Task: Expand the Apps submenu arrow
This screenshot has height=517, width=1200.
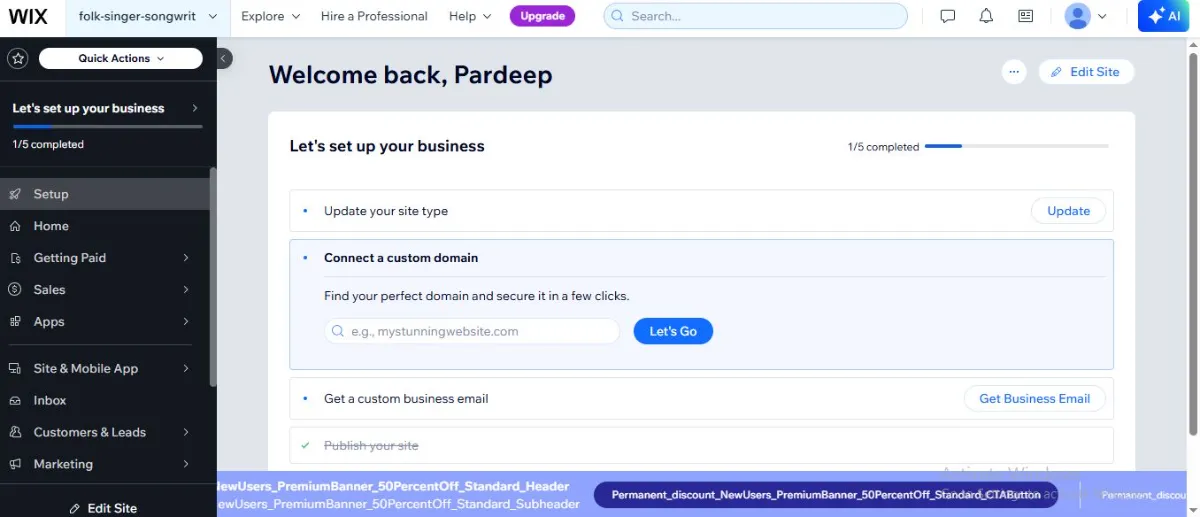Action: pyautogui.click(x=186, y=322)
